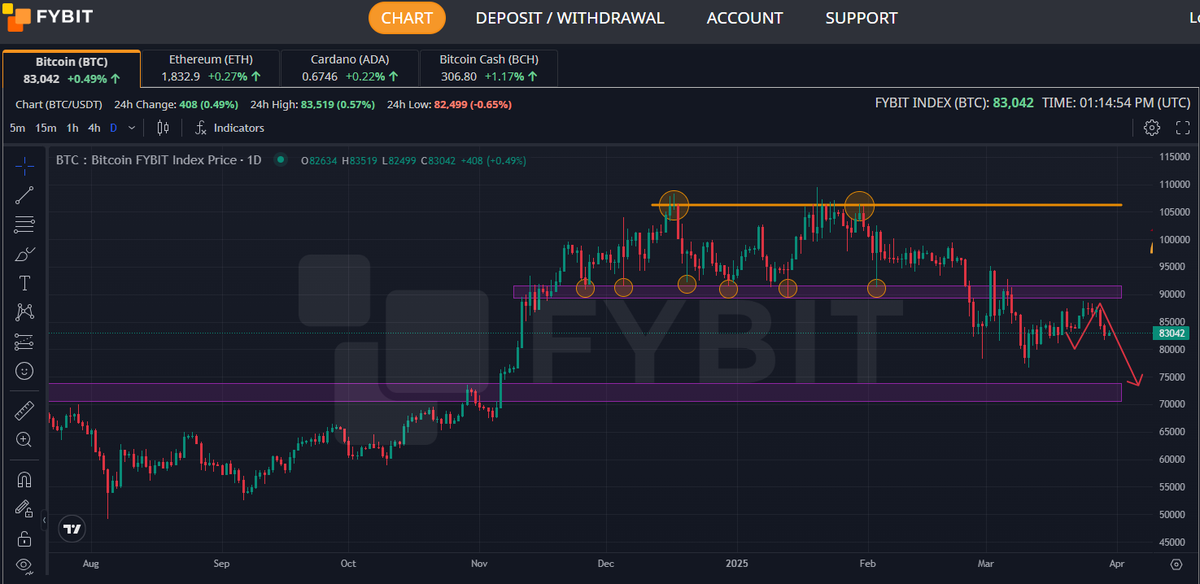Click the green market status dot
Image resolution: width=1200 pixels, height=584 pixels.
click(x=281, y=160)
